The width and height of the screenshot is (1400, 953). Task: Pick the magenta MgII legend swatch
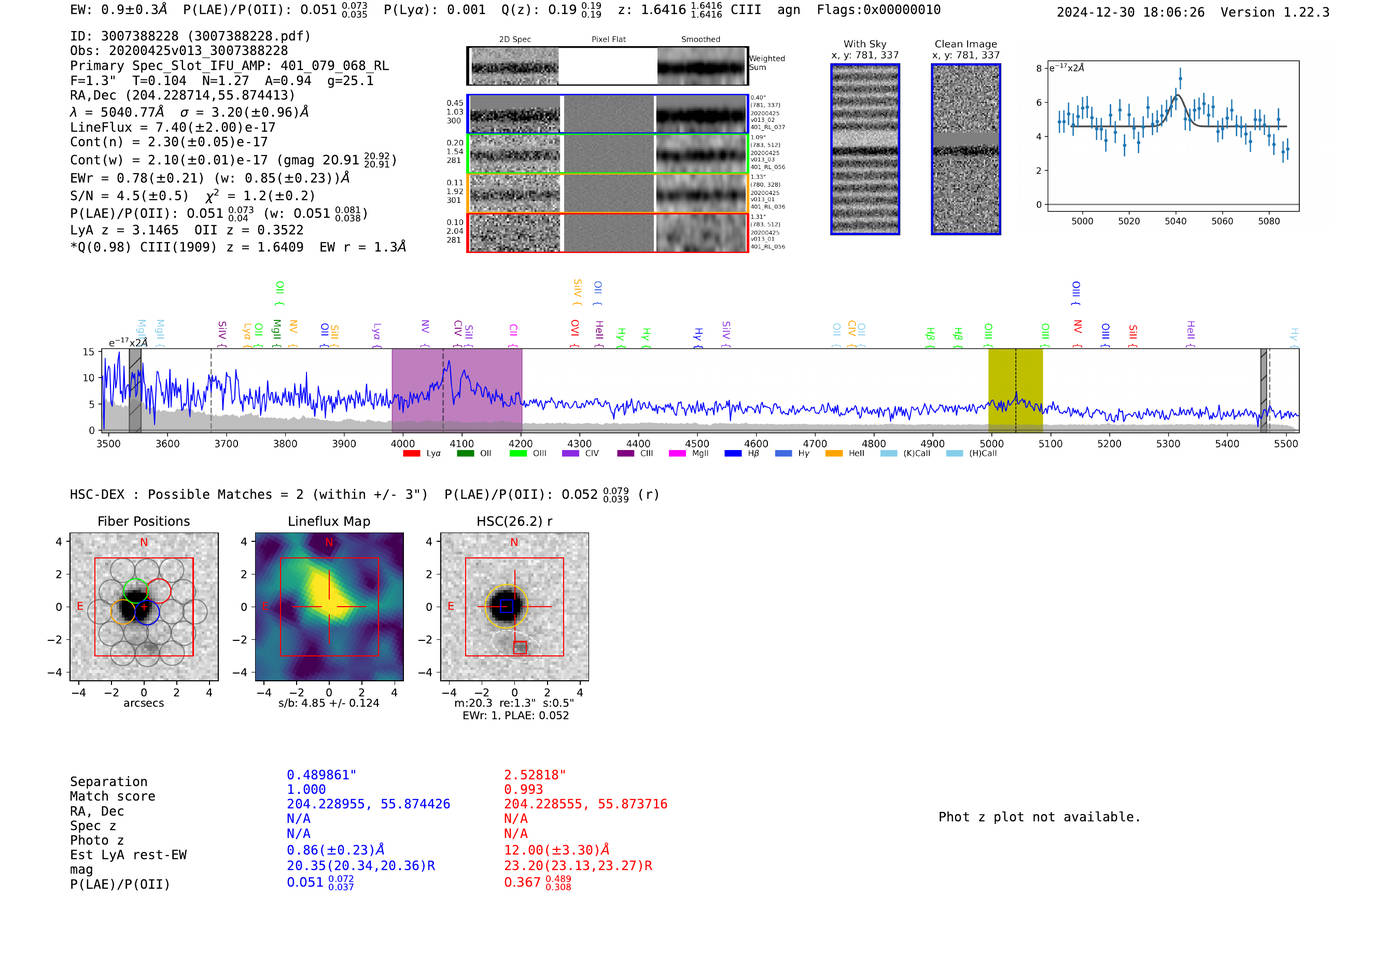[678, 454]
